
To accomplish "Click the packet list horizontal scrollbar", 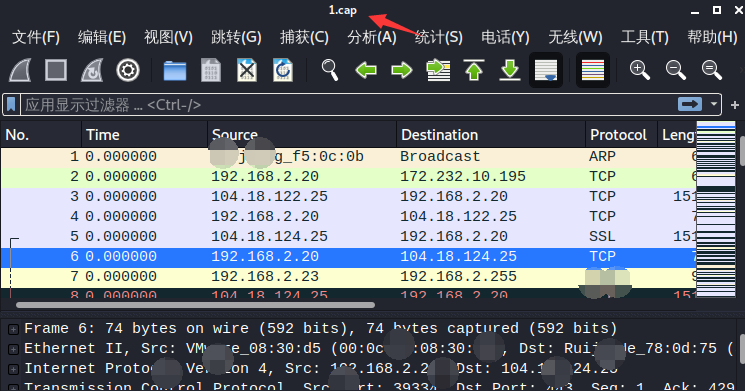I will point(195,305).
